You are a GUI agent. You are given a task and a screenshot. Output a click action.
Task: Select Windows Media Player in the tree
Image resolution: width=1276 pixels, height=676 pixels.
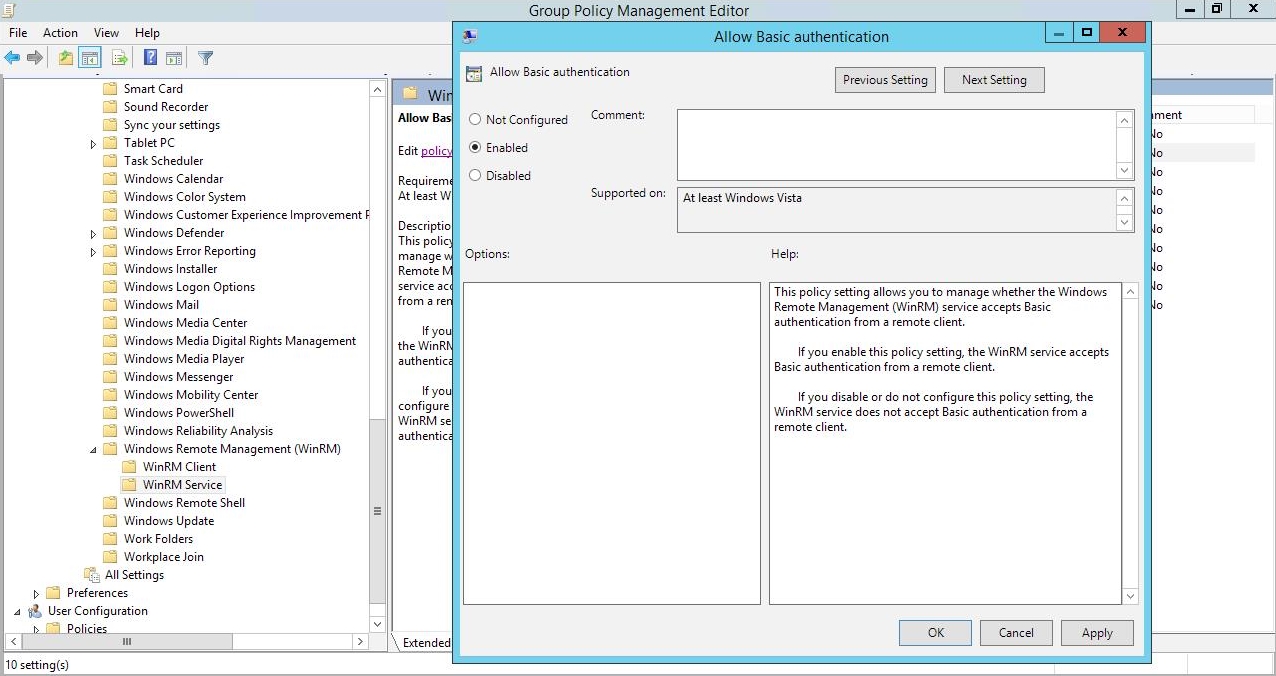(x=184, y=359)
